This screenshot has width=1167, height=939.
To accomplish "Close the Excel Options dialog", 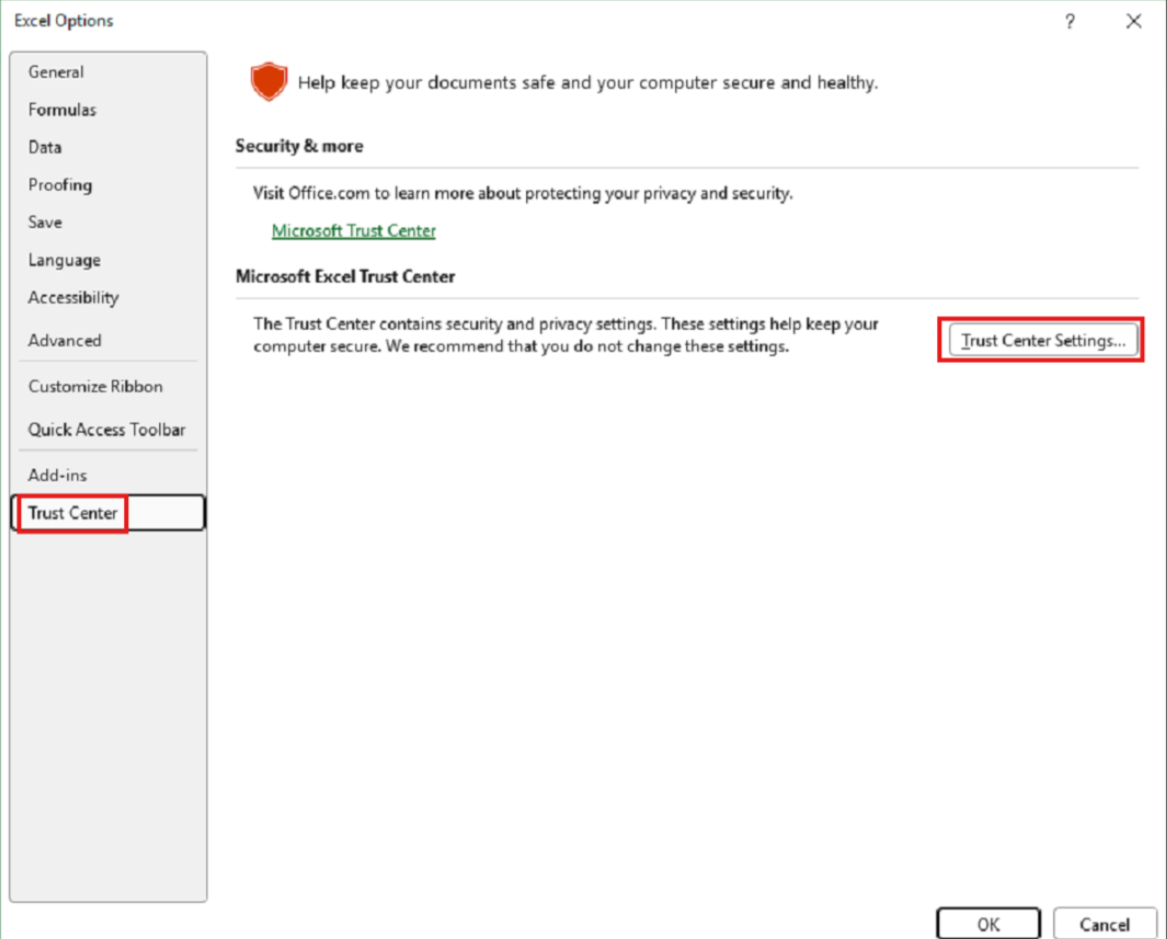I will click(1134, 21).
